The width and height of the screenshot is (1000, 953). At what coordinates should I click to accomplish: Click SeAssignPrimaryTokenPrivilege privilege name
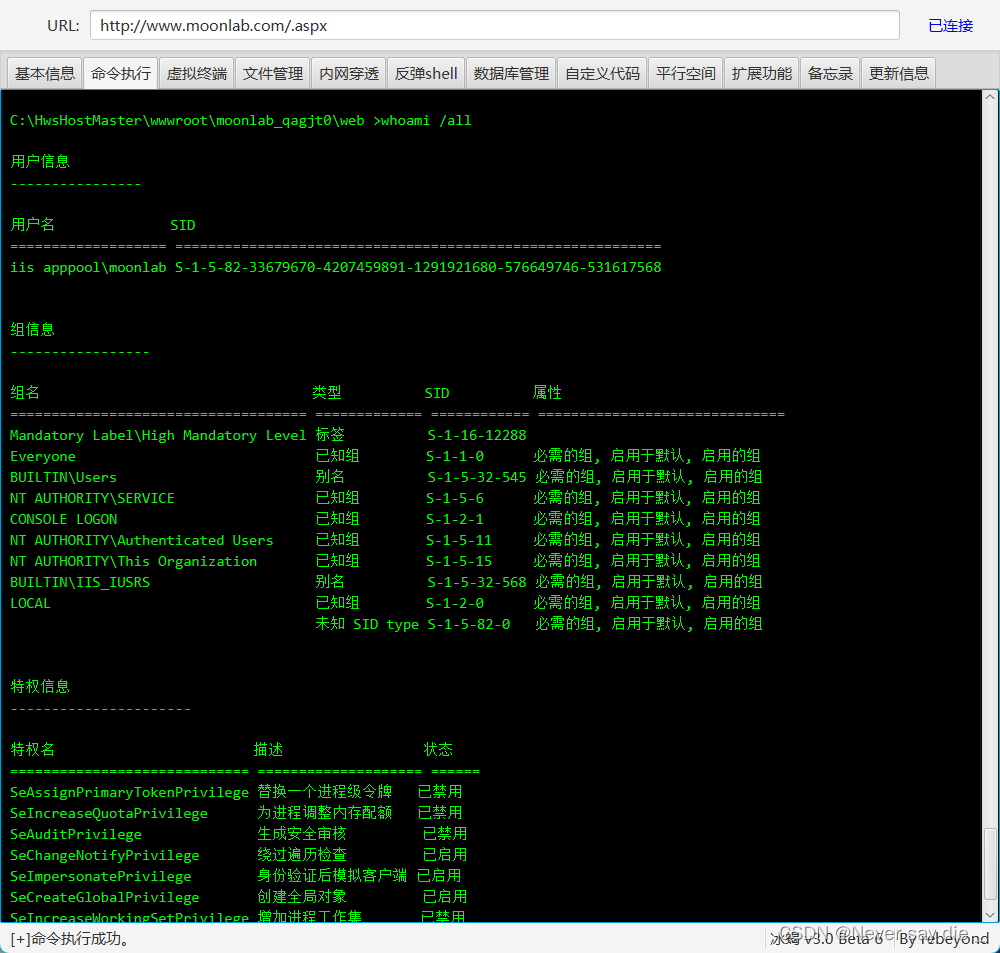tap(129, 792)
